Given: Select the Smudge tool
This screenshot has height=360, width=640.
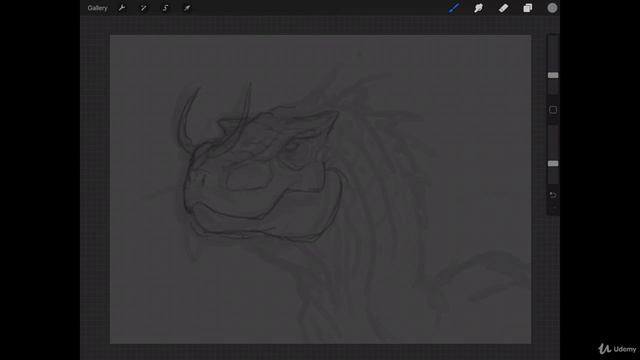Looking at the screenshot, I should pyautogui.click(x=478, y=8).
